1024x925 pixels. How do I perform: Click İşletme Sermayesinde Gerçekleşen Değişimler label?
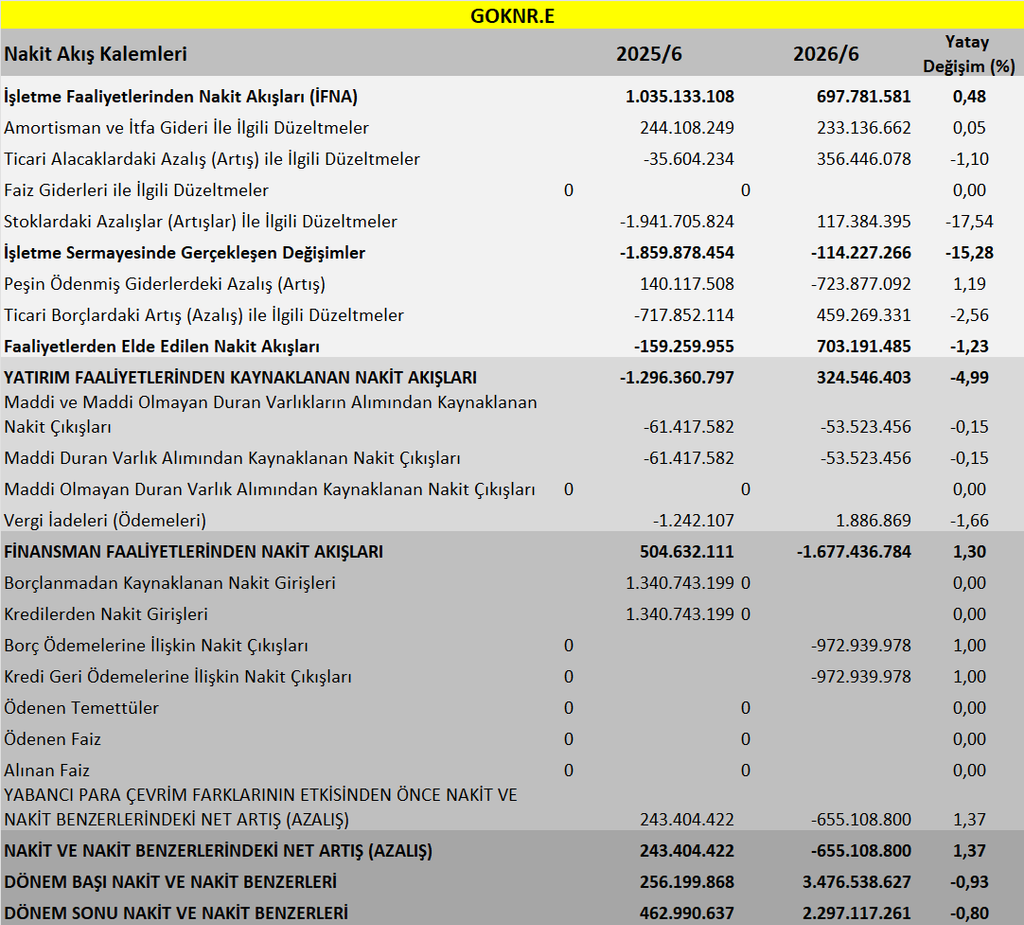click(184, 253)
